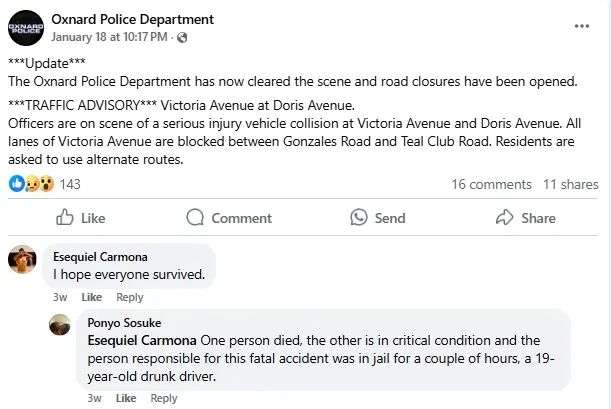Open the Oxnard Police Department page name
The width and height of the screenshot is (611, 409).
[x=132, y=19]
